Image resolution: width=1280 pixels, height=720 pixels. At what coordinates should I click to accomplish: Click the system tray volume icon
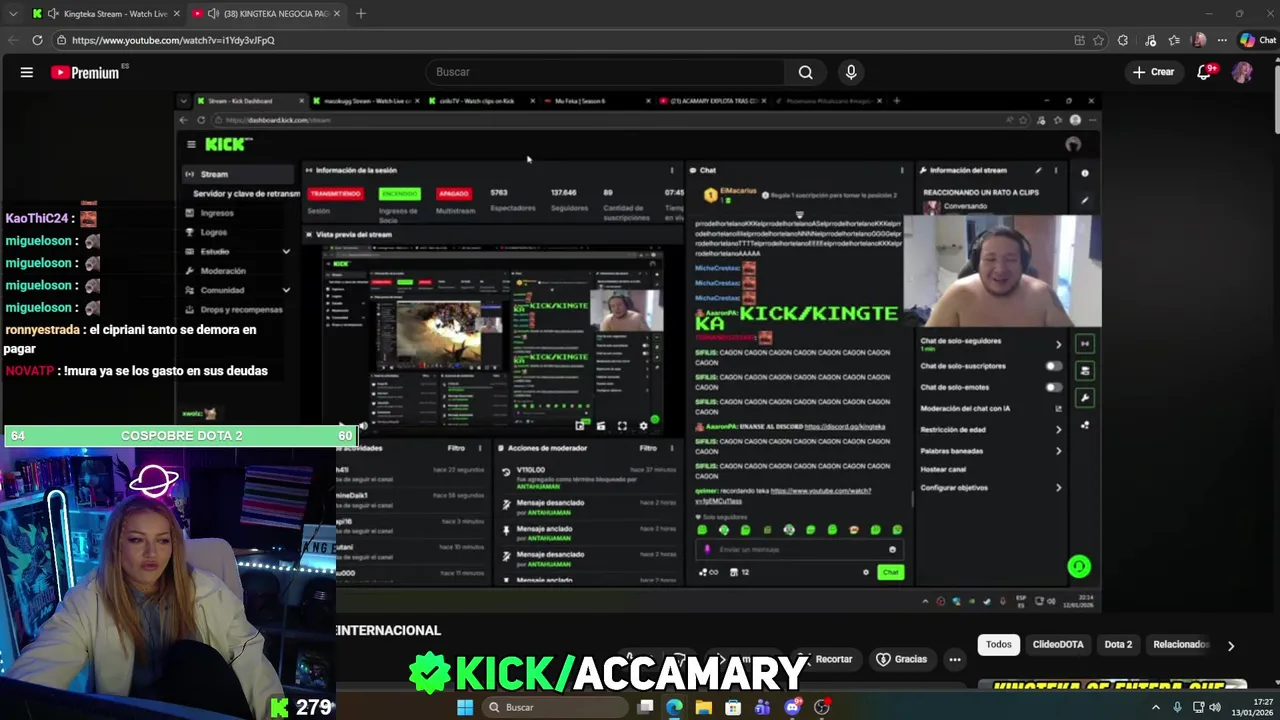pos(1215,707)
